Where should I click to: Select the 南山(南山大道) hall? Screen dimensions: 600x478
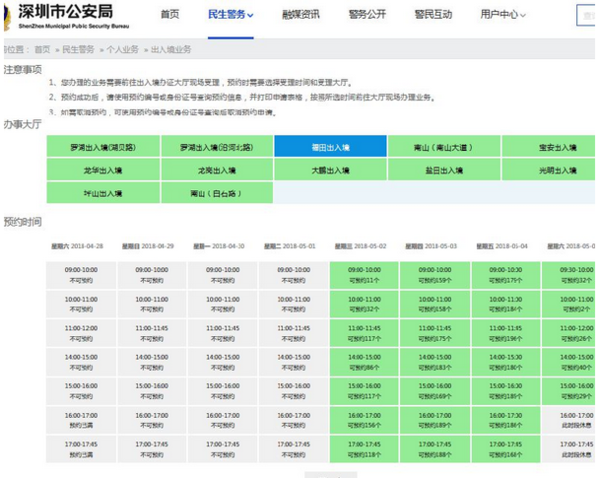click(x=444, y=146)
